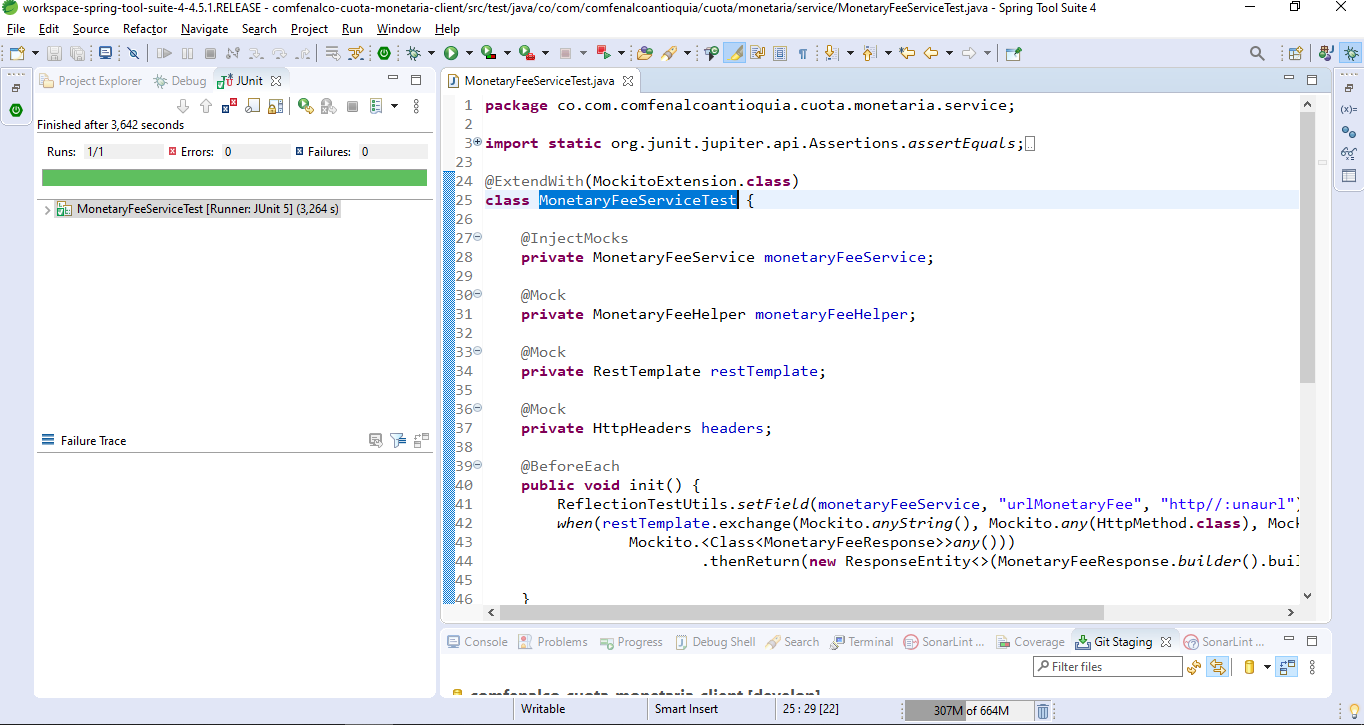Open the New file dropdown arrow
Image resolution: width=1364 pixels, height=725 pixels.
(x=35, y=53)
